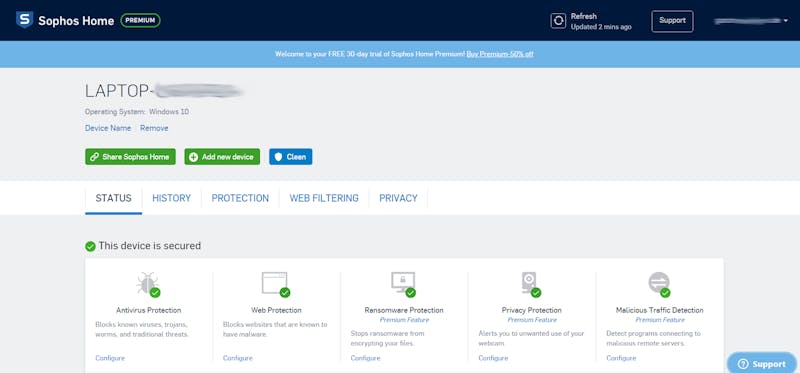The width and height of the screenshot is (800, 373).
Task: Click the Privacy Protection webcam icon
Action: [531, 284]
